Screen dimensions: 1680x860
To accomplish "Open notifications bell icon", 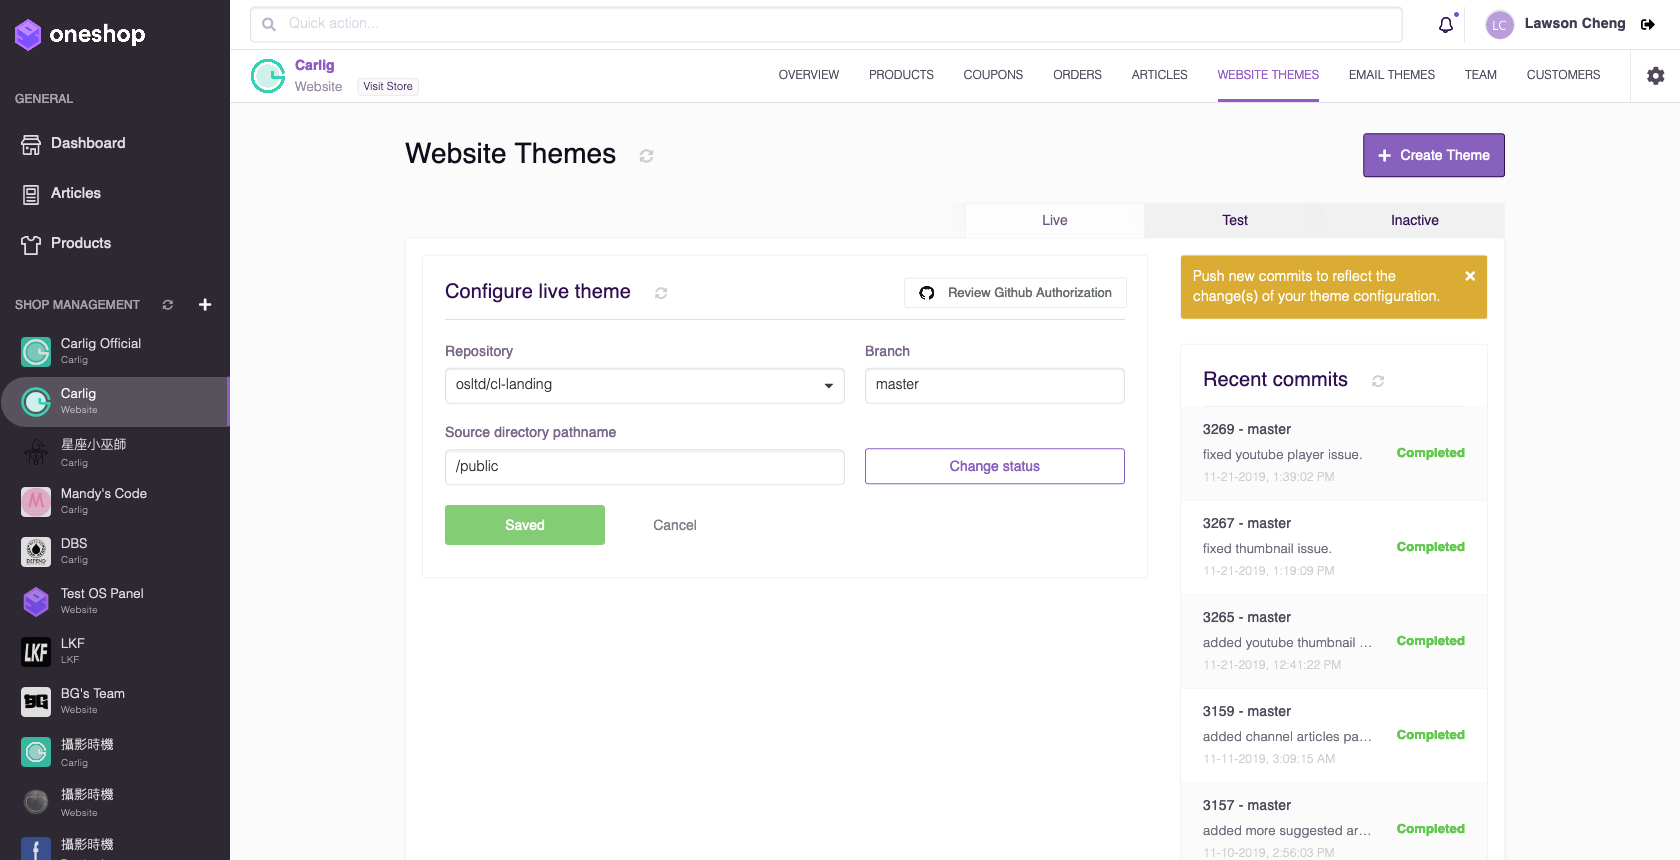I will click(1446, 25).
